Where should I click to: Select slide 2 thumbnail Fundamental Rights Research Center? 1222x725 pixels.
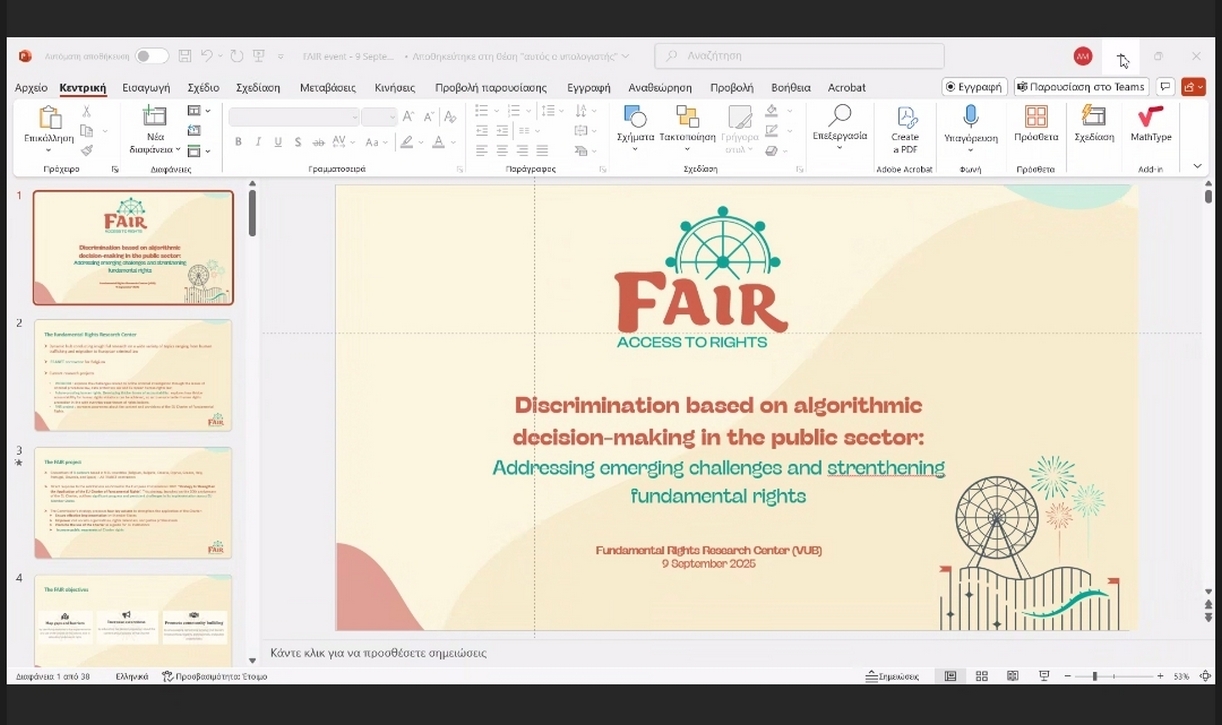[133, 375]
